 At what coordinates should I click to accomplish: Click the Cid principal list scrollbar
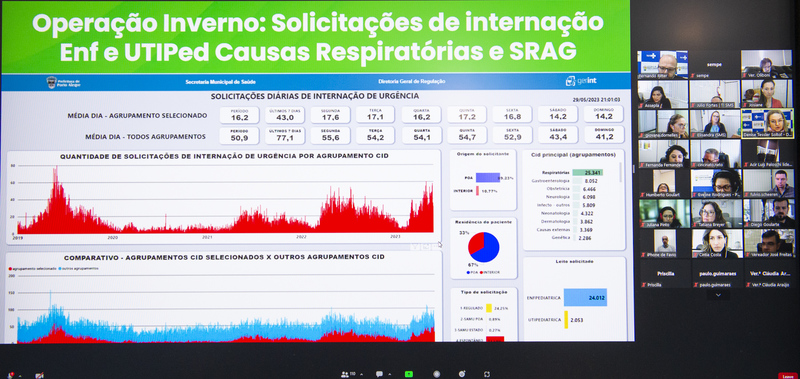620,173
